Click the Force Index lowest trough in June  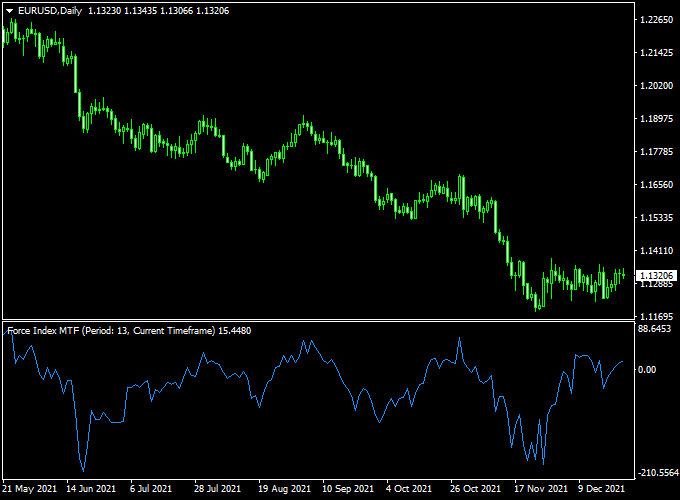tap(83, 470)
